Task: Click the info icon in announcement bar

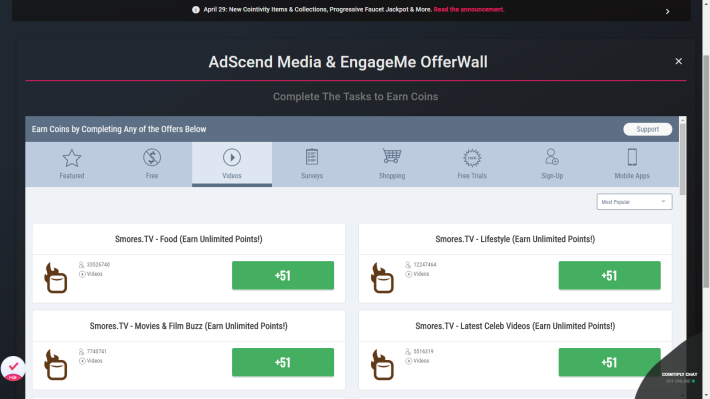Action: 196,10
